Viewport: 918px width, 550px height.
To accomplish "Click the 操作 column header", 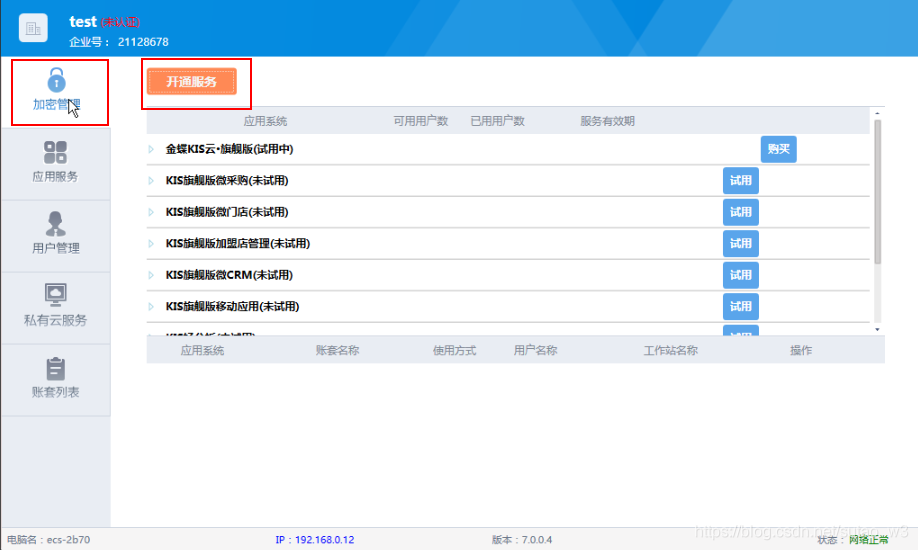I will point(801,350).
